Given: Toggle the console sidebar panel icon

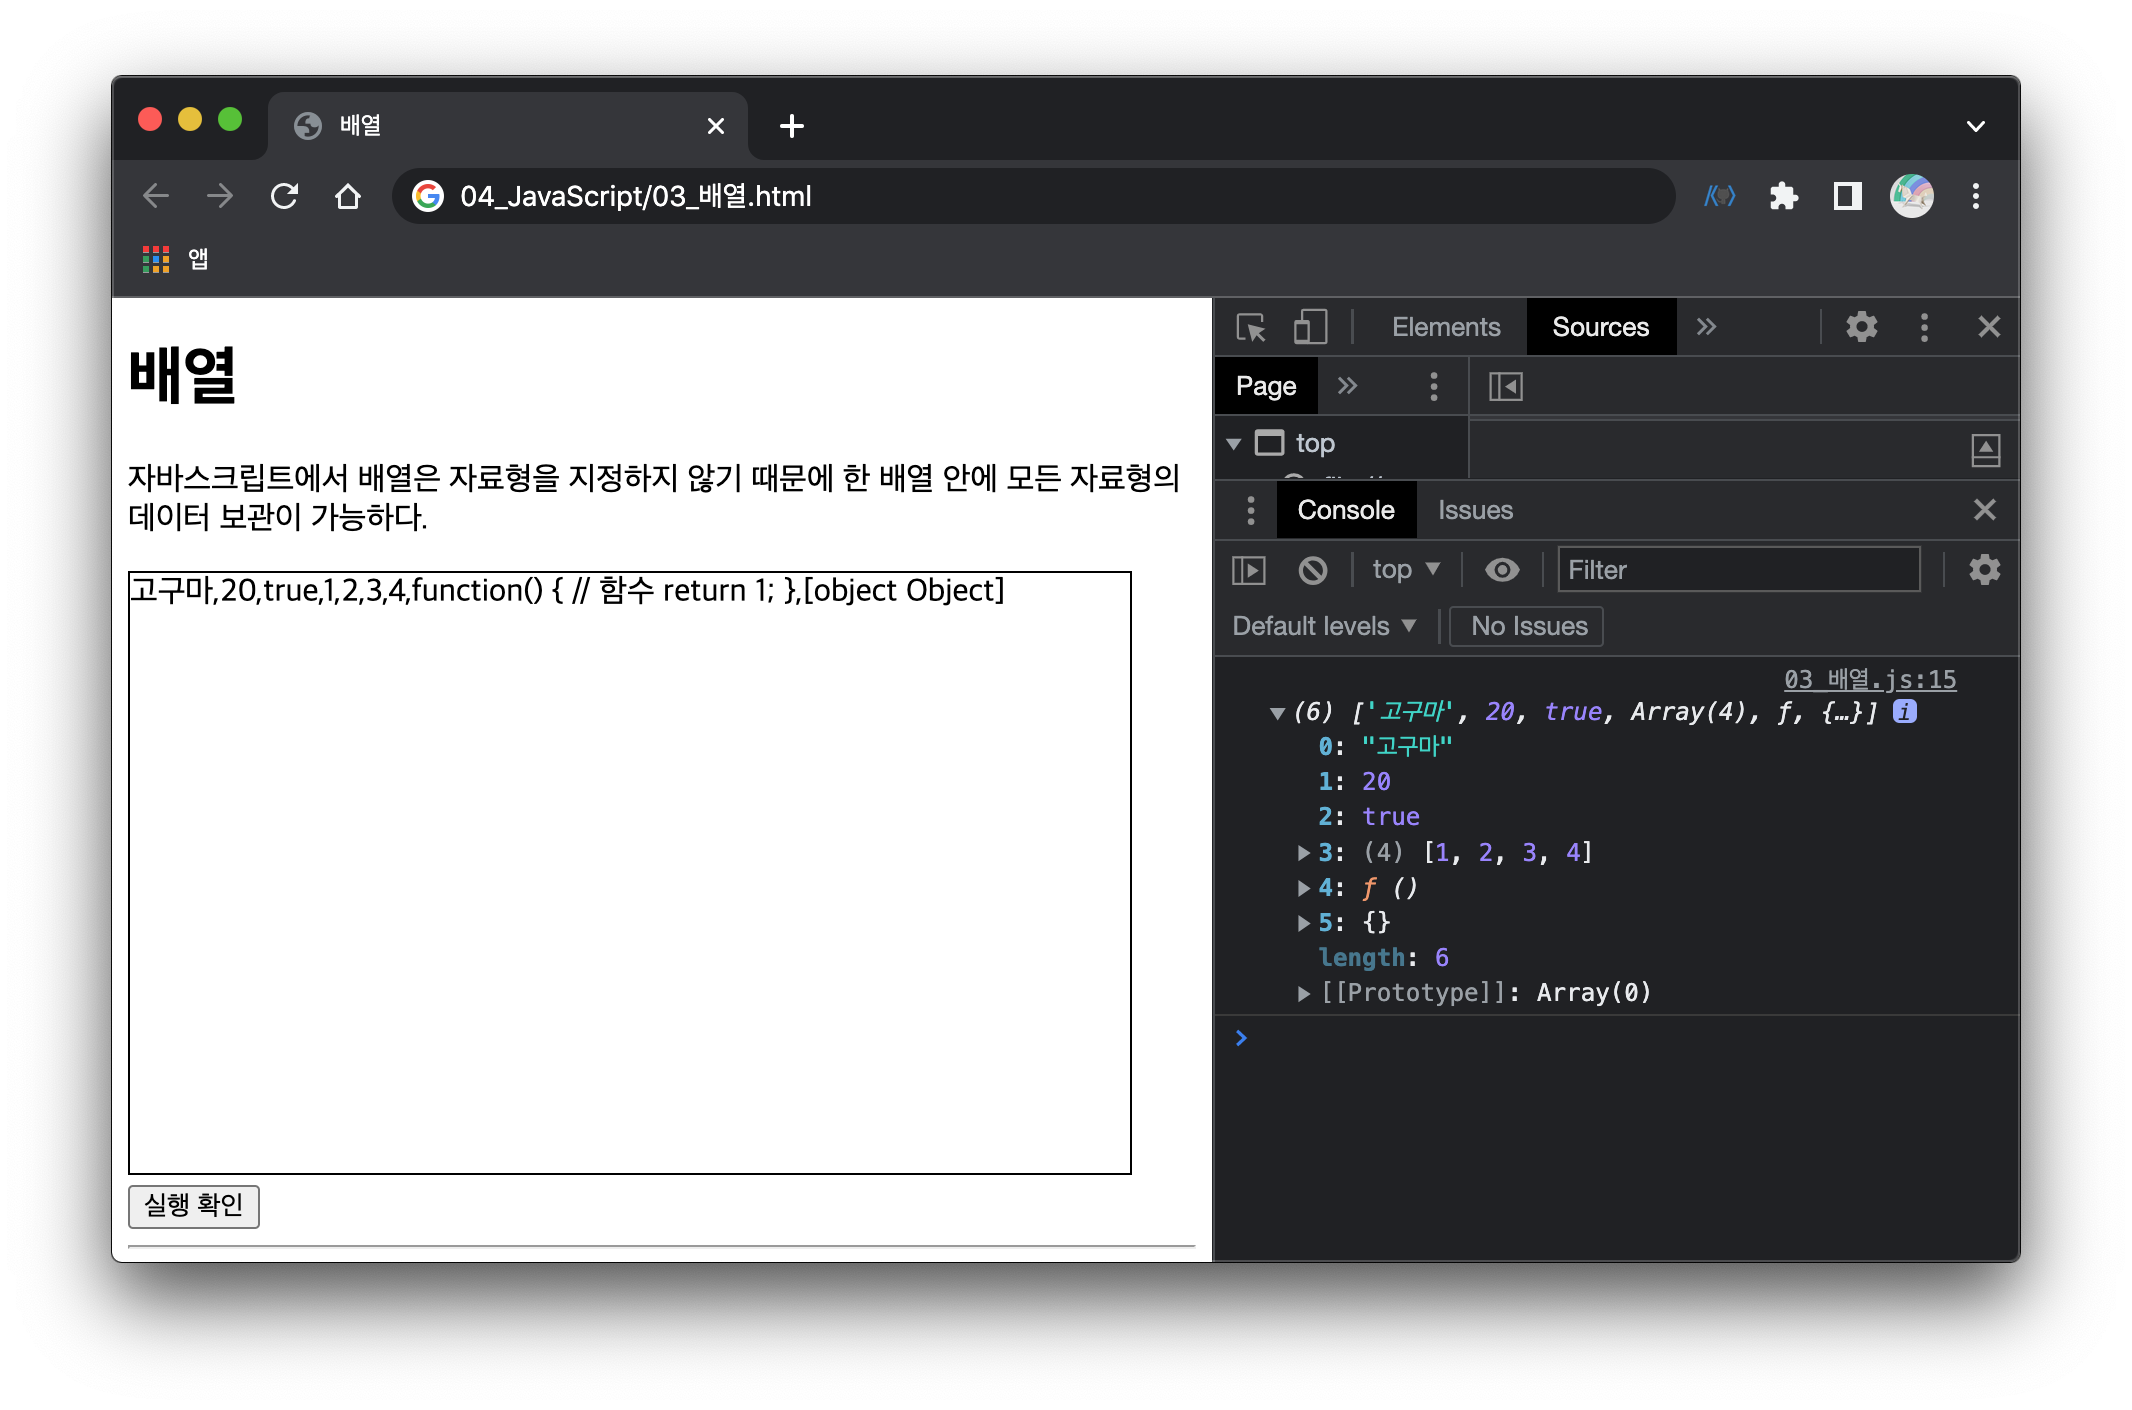Looking at the screenshot, I should tap(1249, 570).
